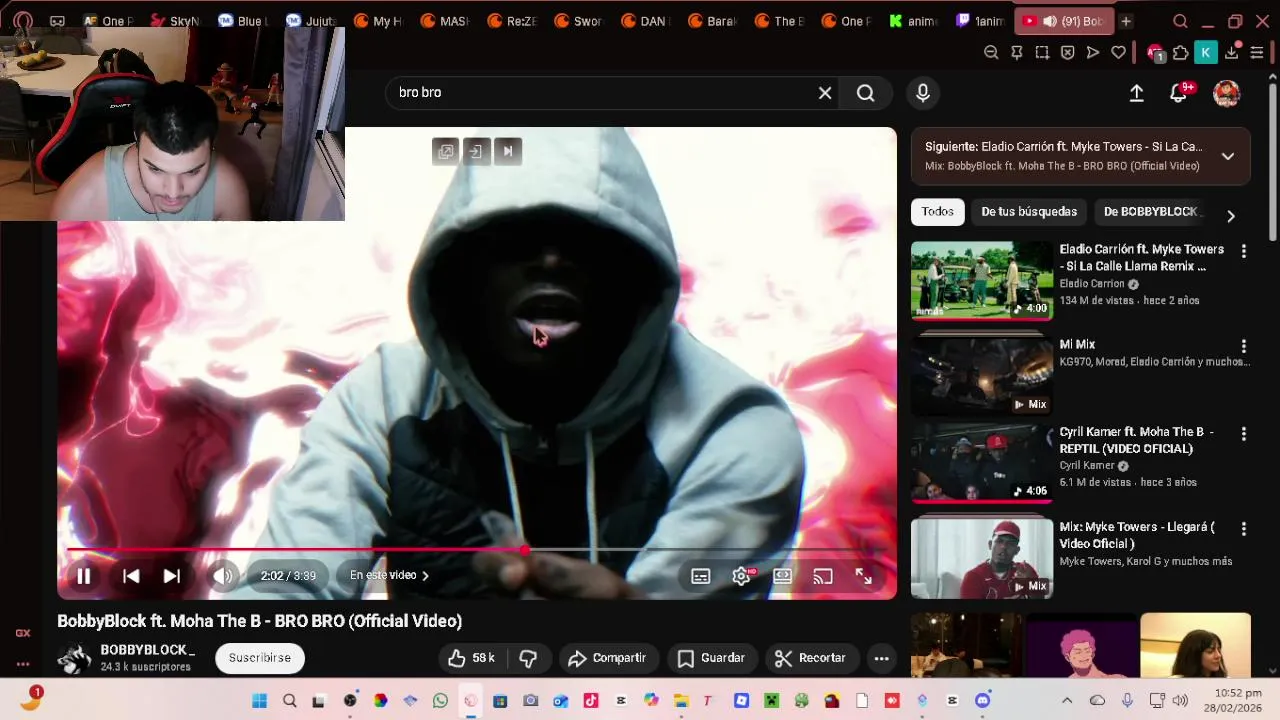This screenshot has width=1280, height=720.
Task: Switch to the 'SkyN' browser tab
Action: click(x=176, y=21)
